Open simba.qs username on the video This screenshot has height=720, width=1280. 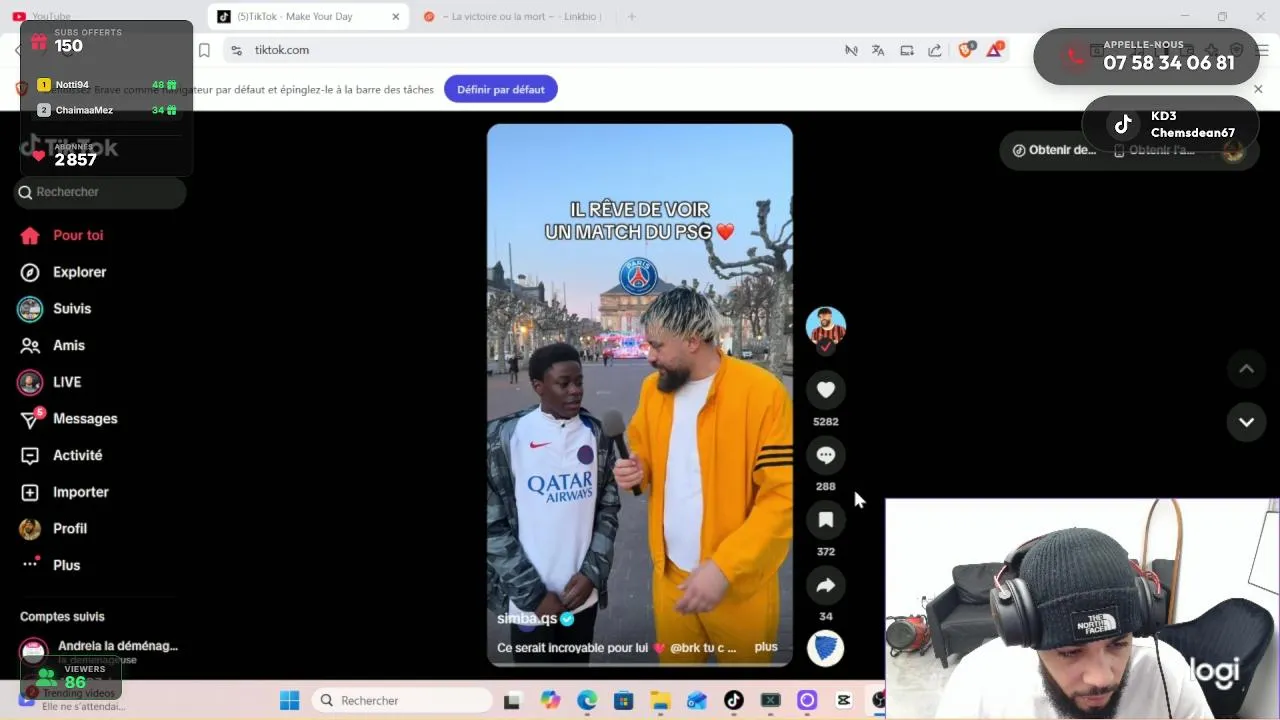527,618
